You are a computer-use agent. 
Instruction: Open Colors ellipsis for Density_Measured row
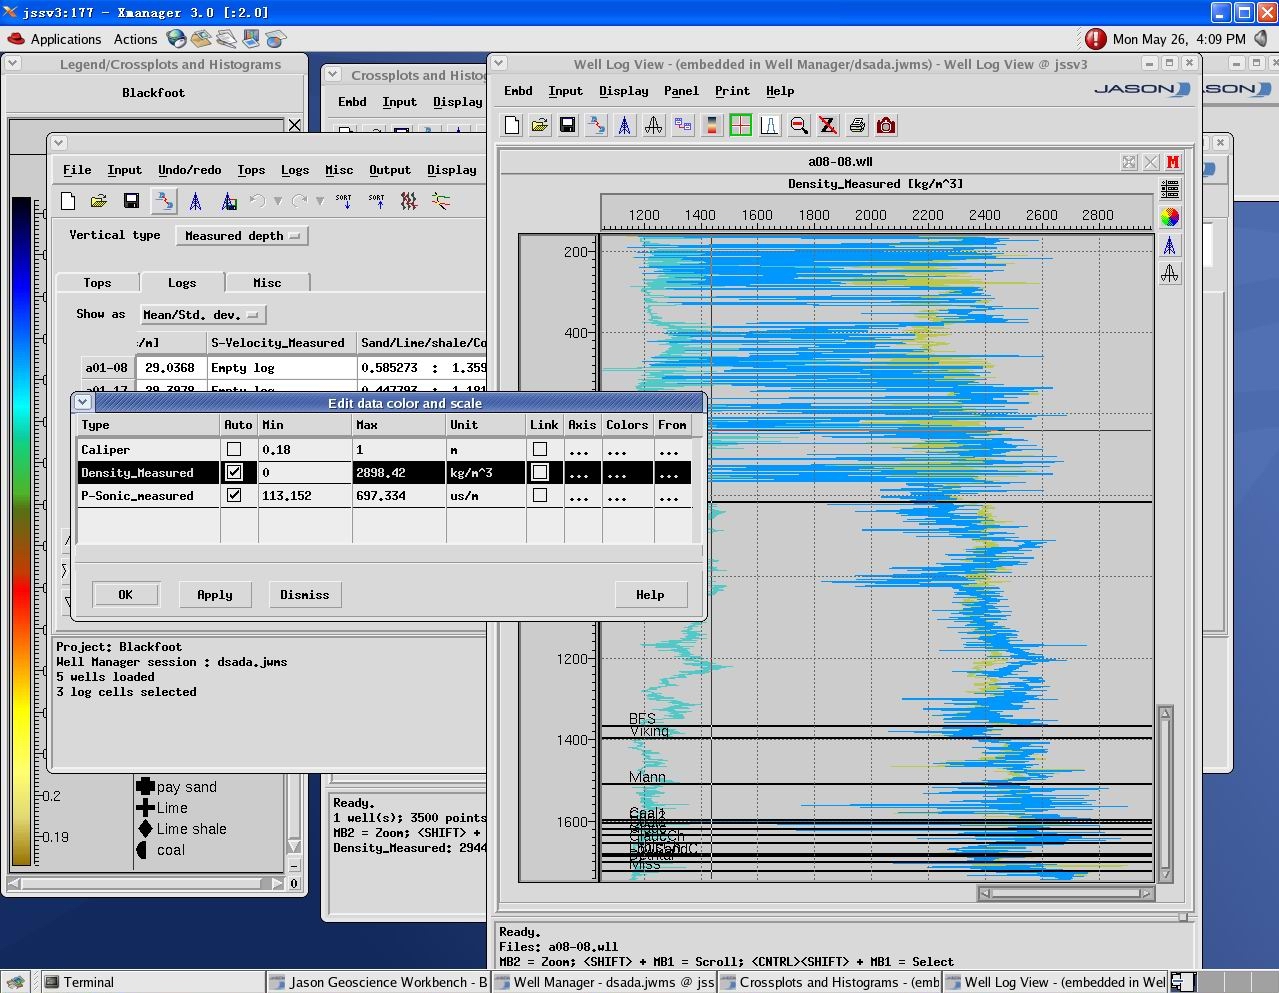coord(617,472)
